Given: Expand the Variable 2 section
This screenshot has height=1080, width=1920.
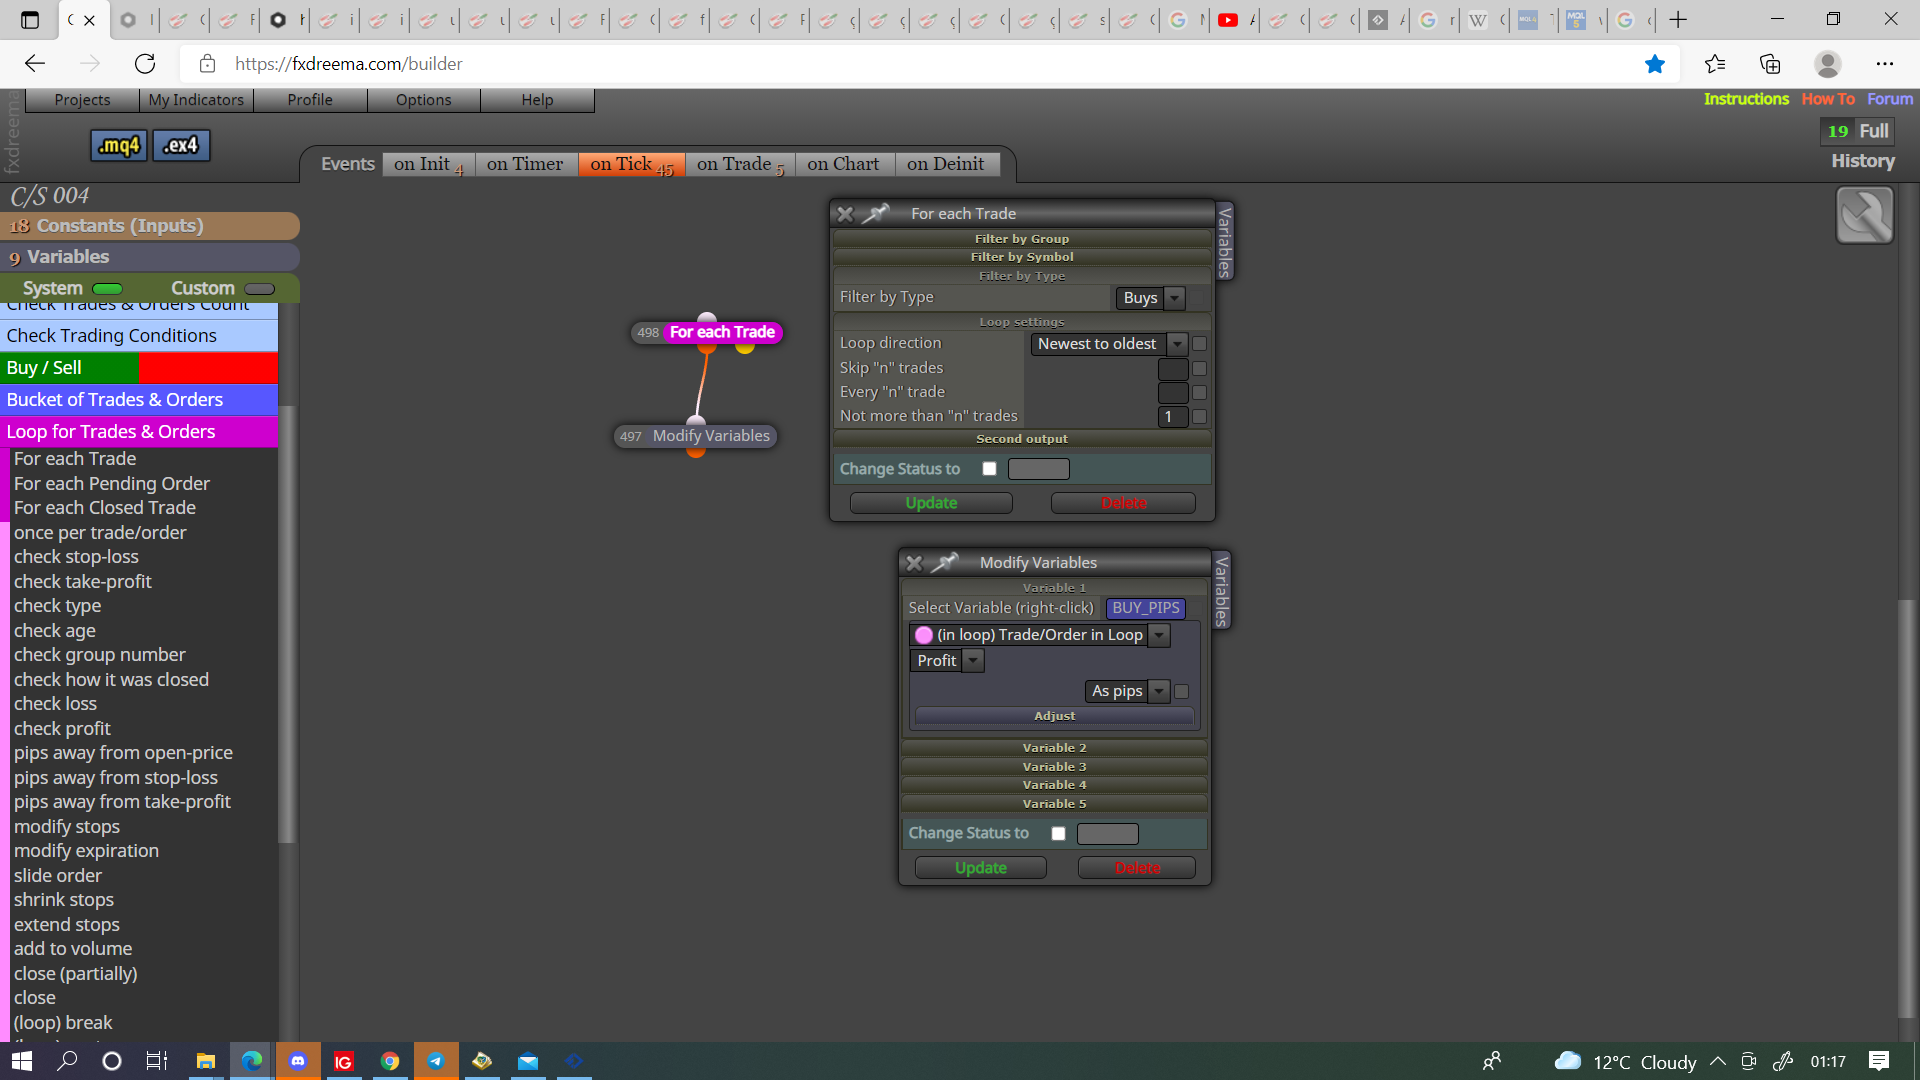Looking at the screenshot, I should pos(1054,748).
